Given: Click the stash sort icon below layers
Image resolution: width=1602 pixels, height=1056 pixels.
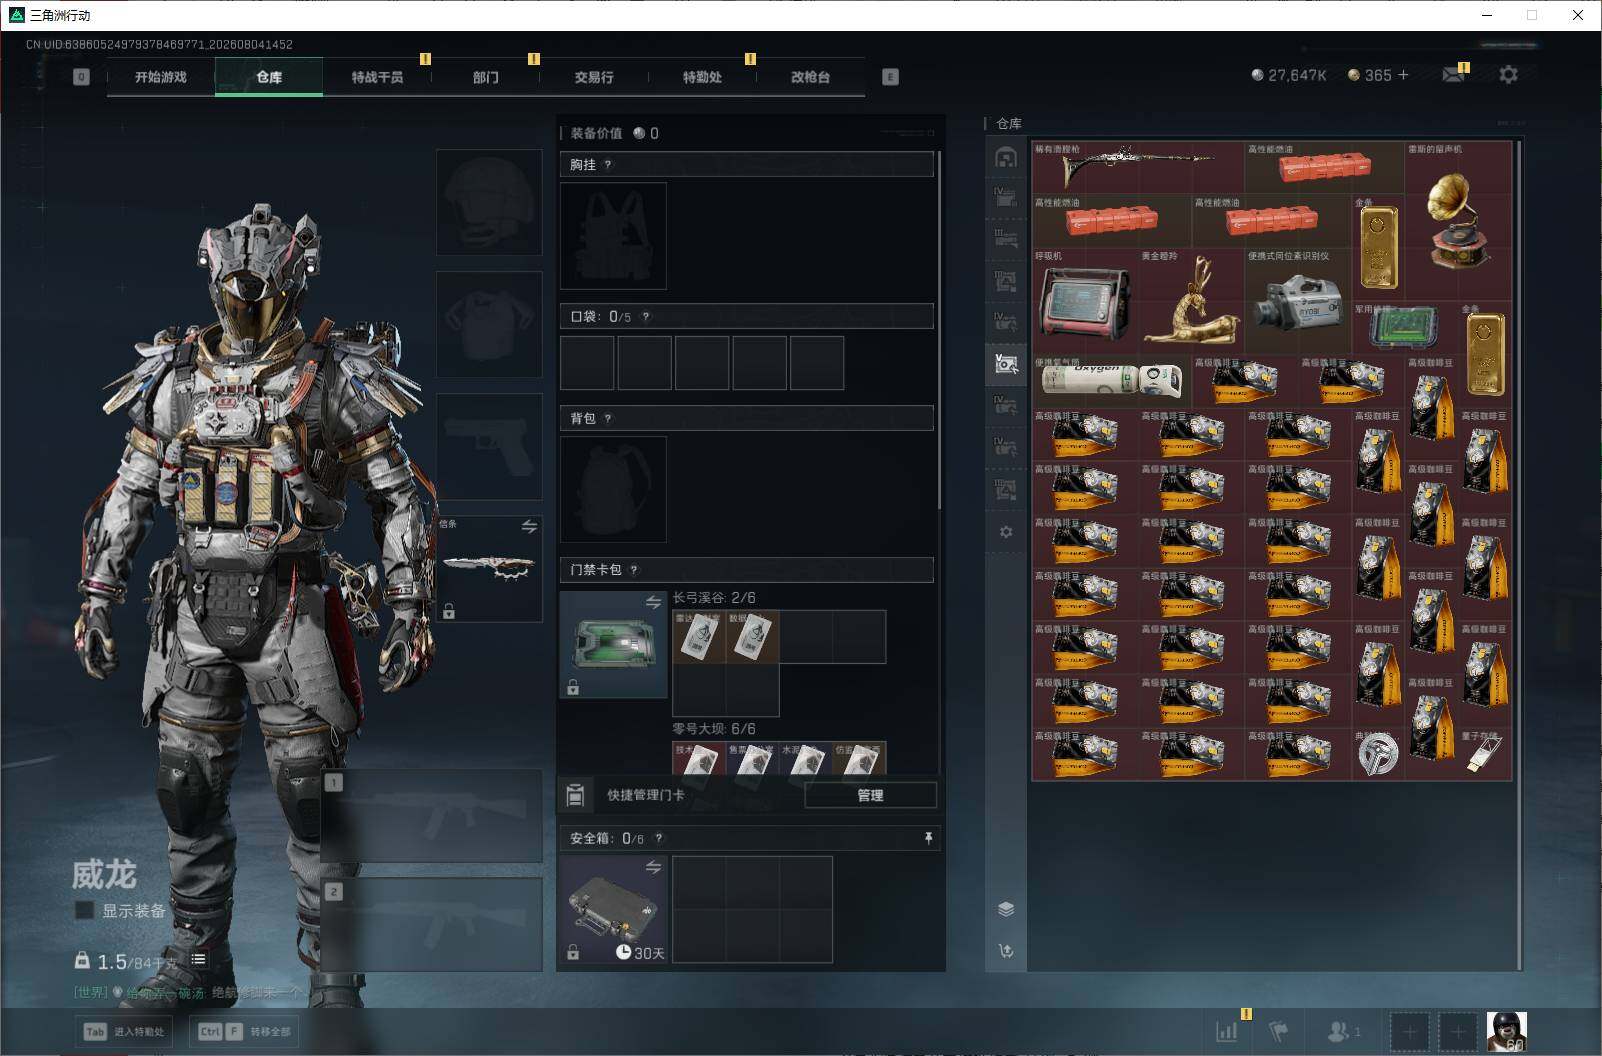Looking at the screenshot, I should tap(1006, 951).
